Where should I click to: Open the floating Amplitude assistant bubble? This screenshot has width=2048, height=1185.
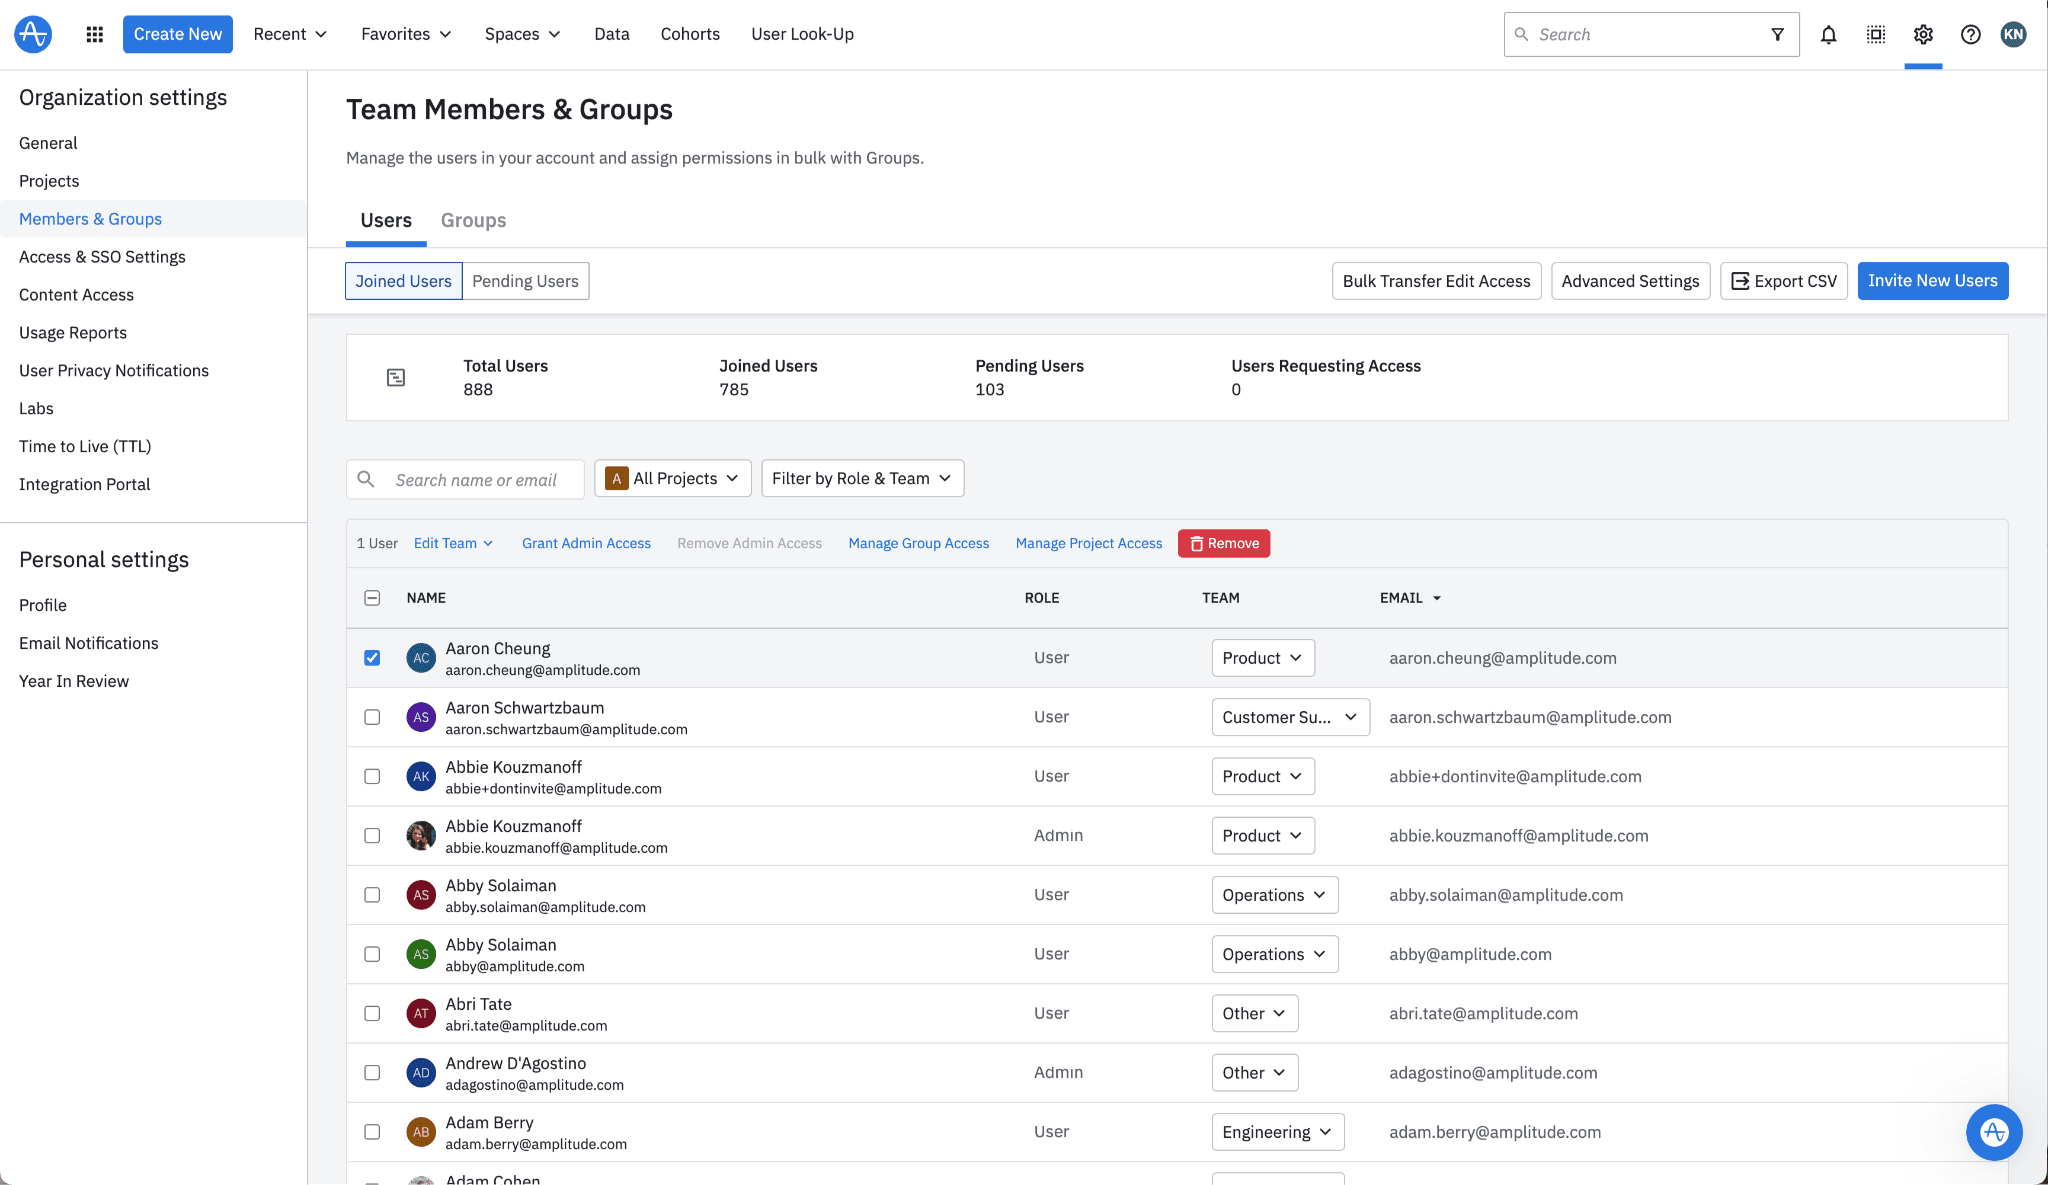tap(1993, 1132)
